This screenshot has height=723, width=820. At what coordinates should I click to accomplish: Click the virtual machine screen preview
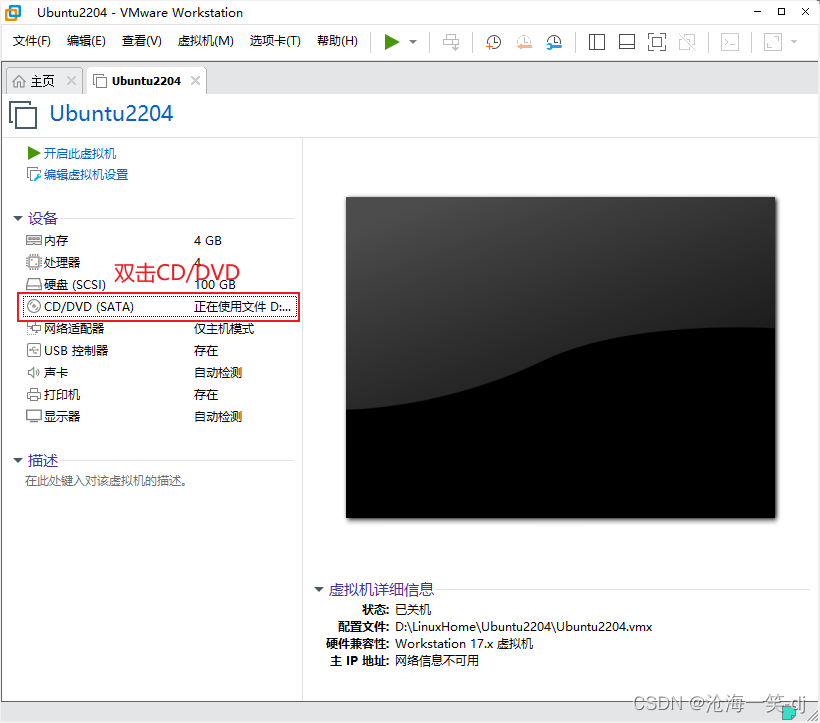pyautogui.click(x=560, y=358)
